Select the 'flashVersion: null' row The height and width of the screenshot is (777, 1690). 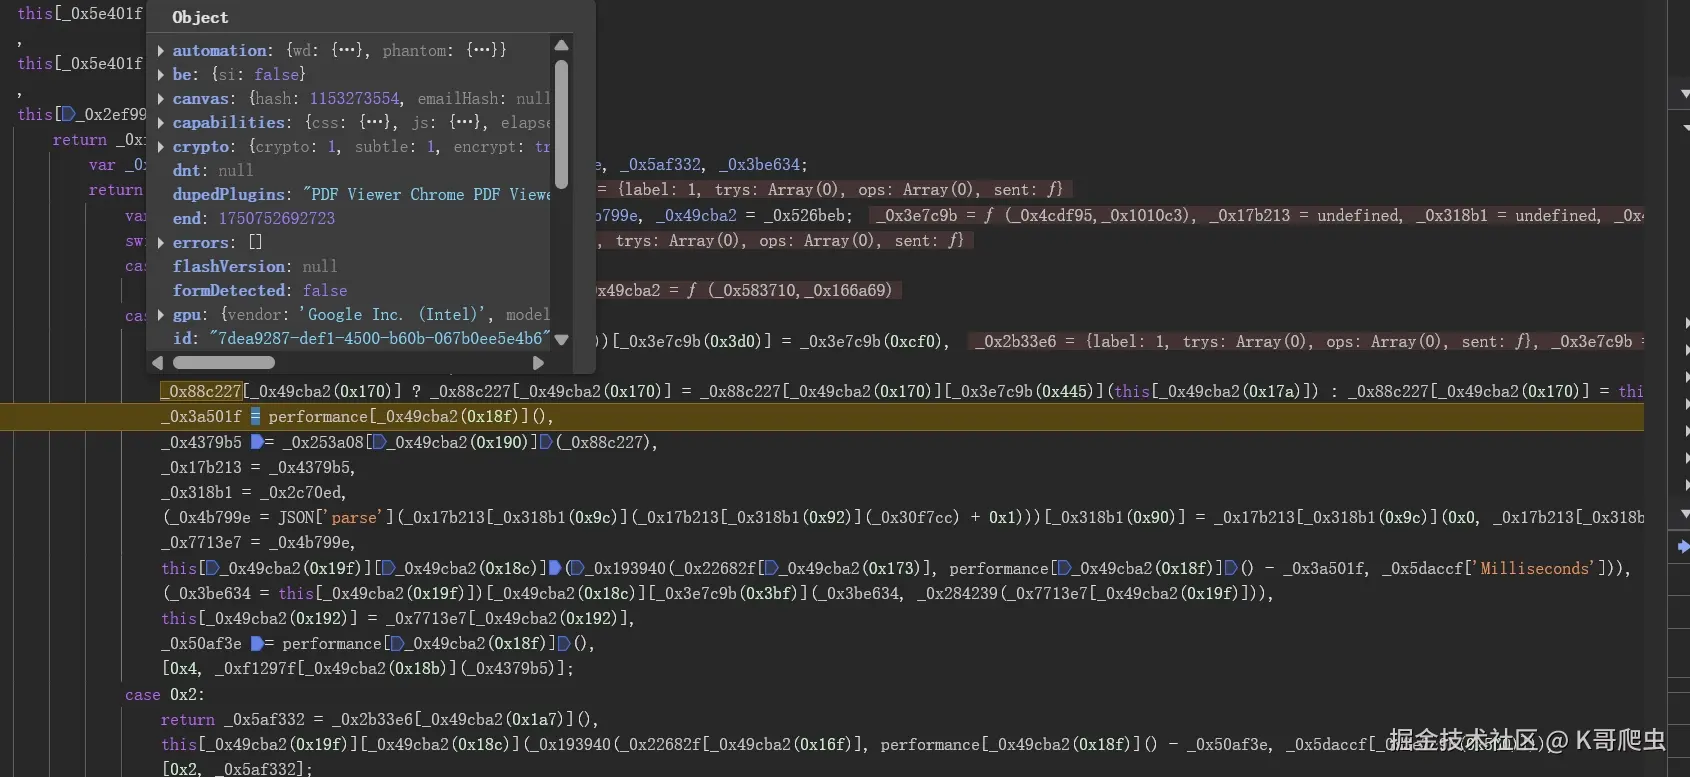255,266
